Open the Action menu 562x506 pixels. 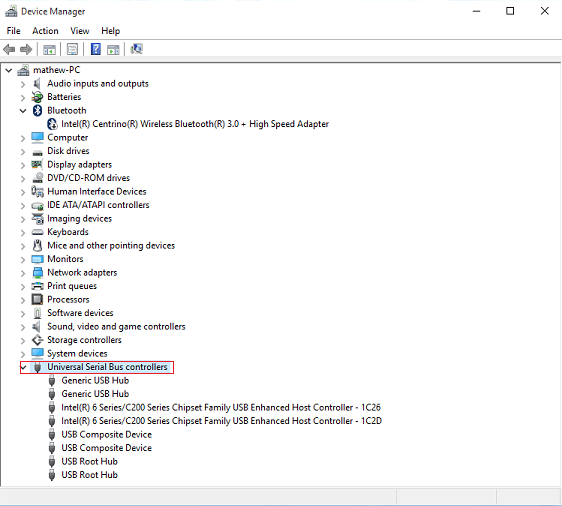[45, 31]
